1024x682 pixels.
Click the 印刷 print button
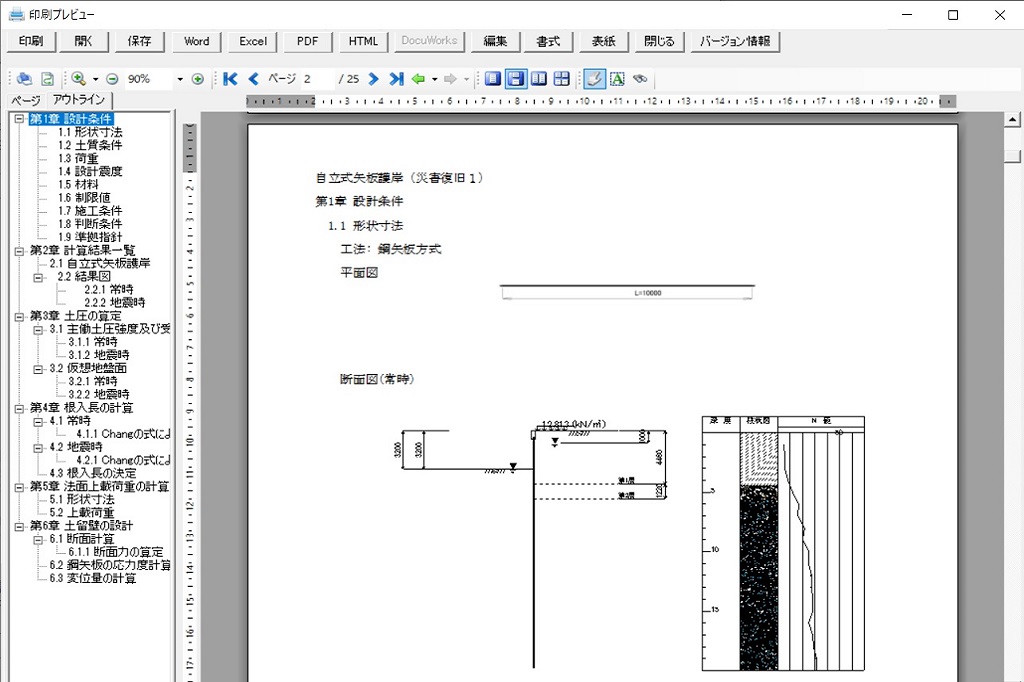coord(31,41)
